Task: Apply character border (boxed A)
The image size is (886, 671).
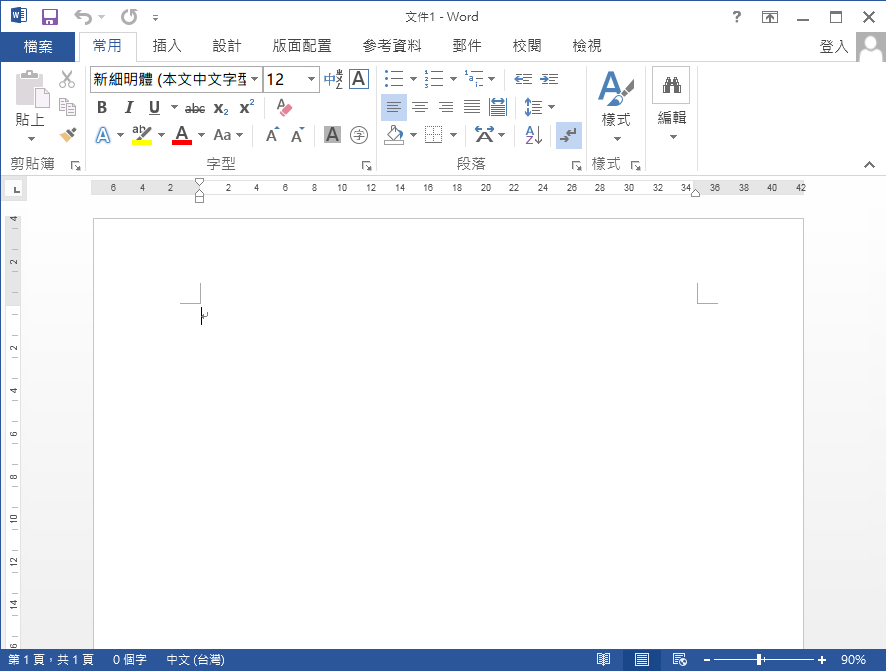Action: coord(359,79)
